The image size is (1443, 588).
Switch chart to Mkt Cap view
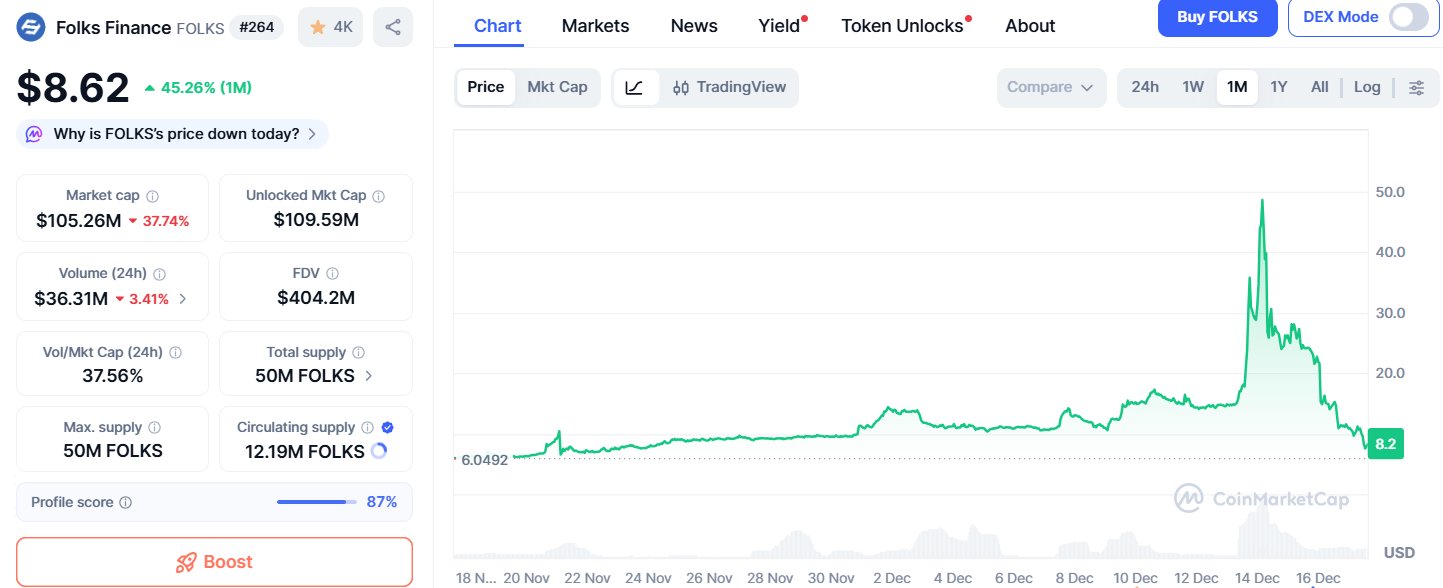tap(557, 87)
